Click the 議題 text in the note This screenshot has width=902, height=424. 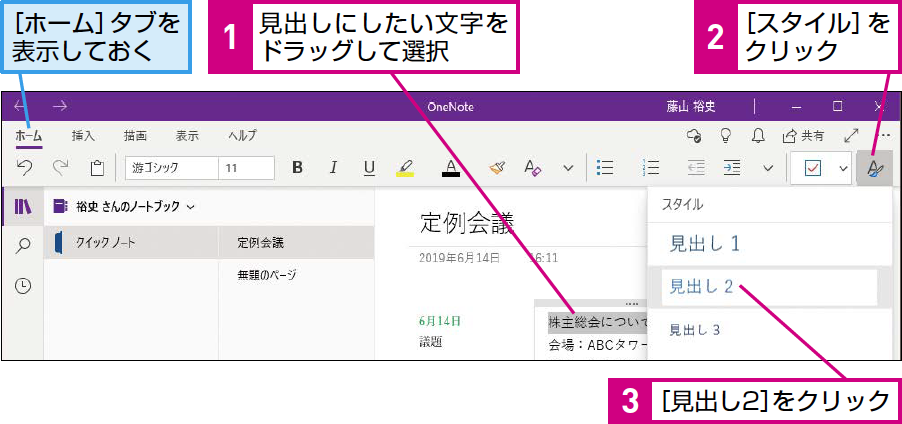click(430, 342)
